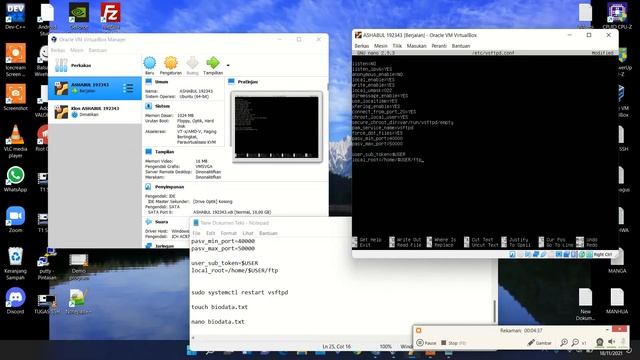Viewport: 640px width, 360px height.
Task: Click the 'sudo systemctl restart vsftpd' line in Notepad
Action: pos(240,293)
